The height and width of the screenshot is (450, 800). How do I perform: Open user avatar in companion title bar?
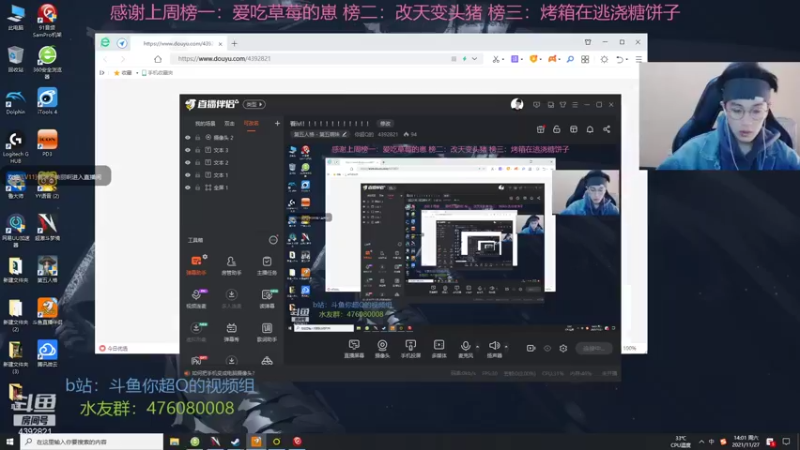tap(517, 105)
